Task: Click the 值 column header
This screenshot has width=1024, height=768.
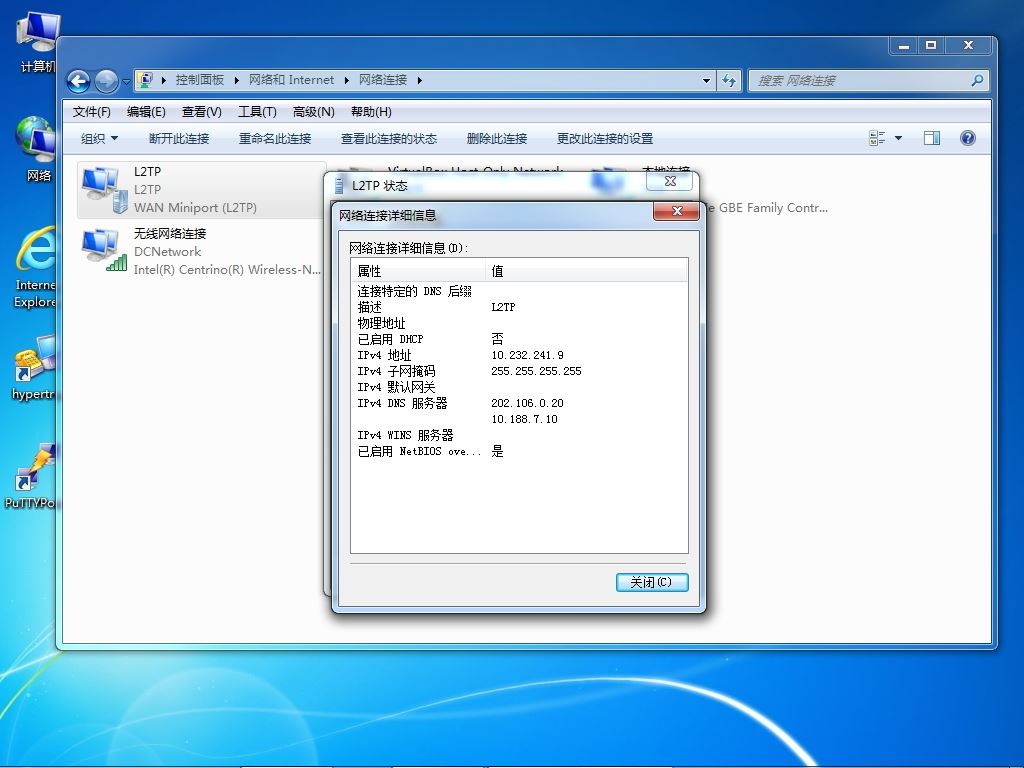Action: pos(586,271)
